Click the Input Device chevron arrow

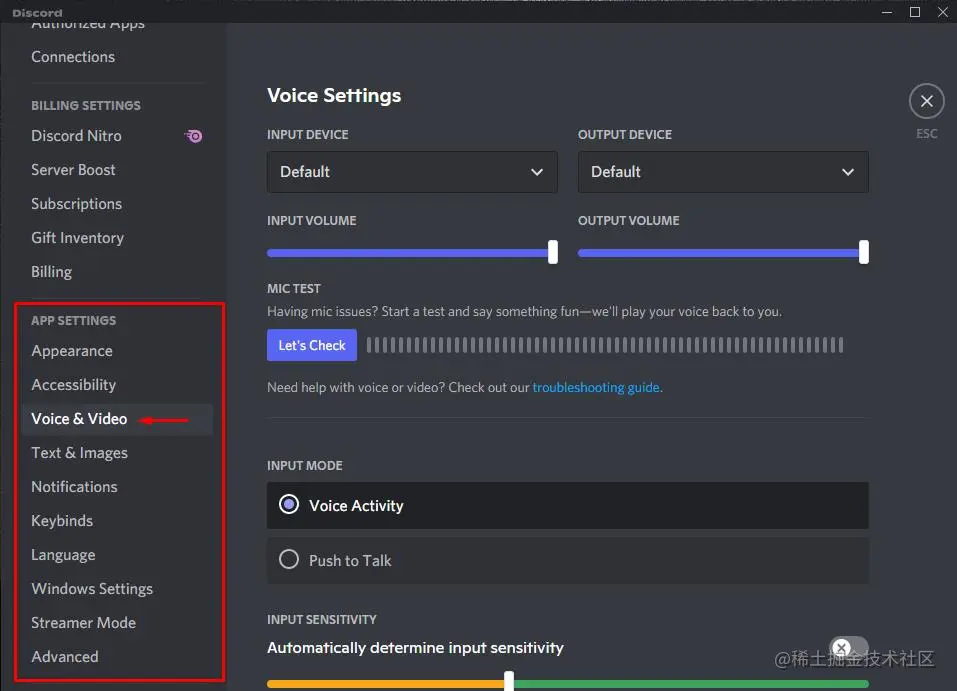(536, 172)
